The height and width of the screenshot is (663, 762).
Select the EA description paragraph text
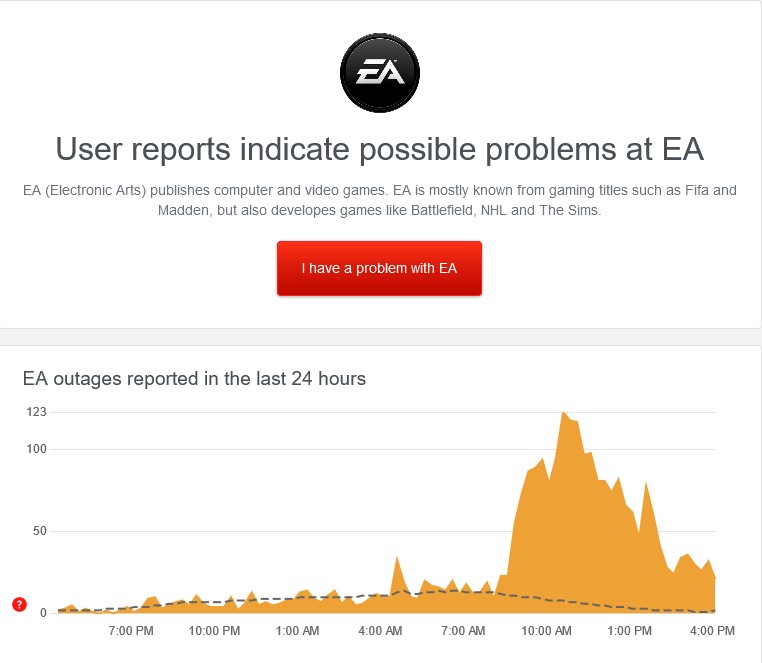[x=380, y=200]
